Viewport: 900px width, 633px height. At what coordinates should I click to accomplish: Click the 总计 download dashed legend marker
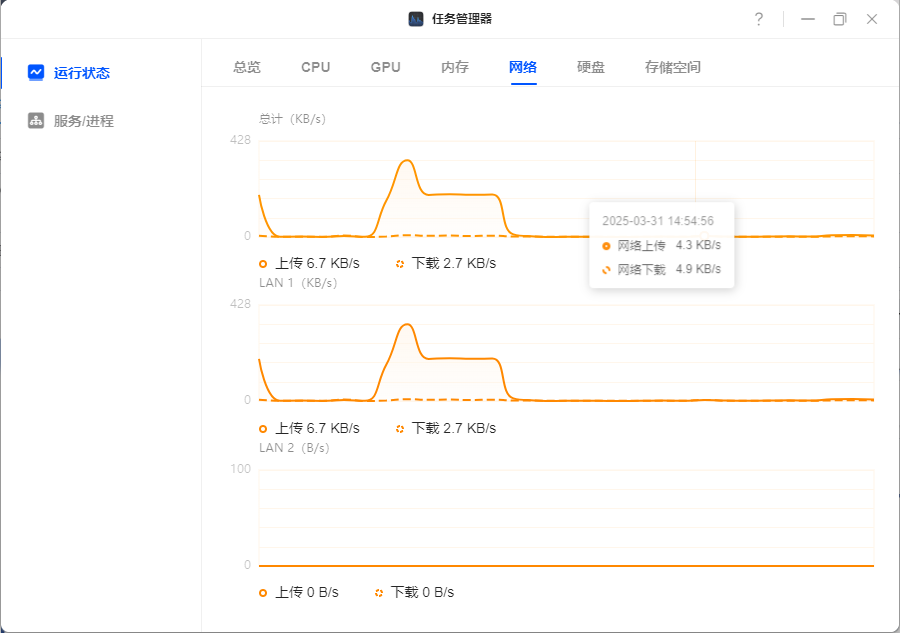click(399, 264)
